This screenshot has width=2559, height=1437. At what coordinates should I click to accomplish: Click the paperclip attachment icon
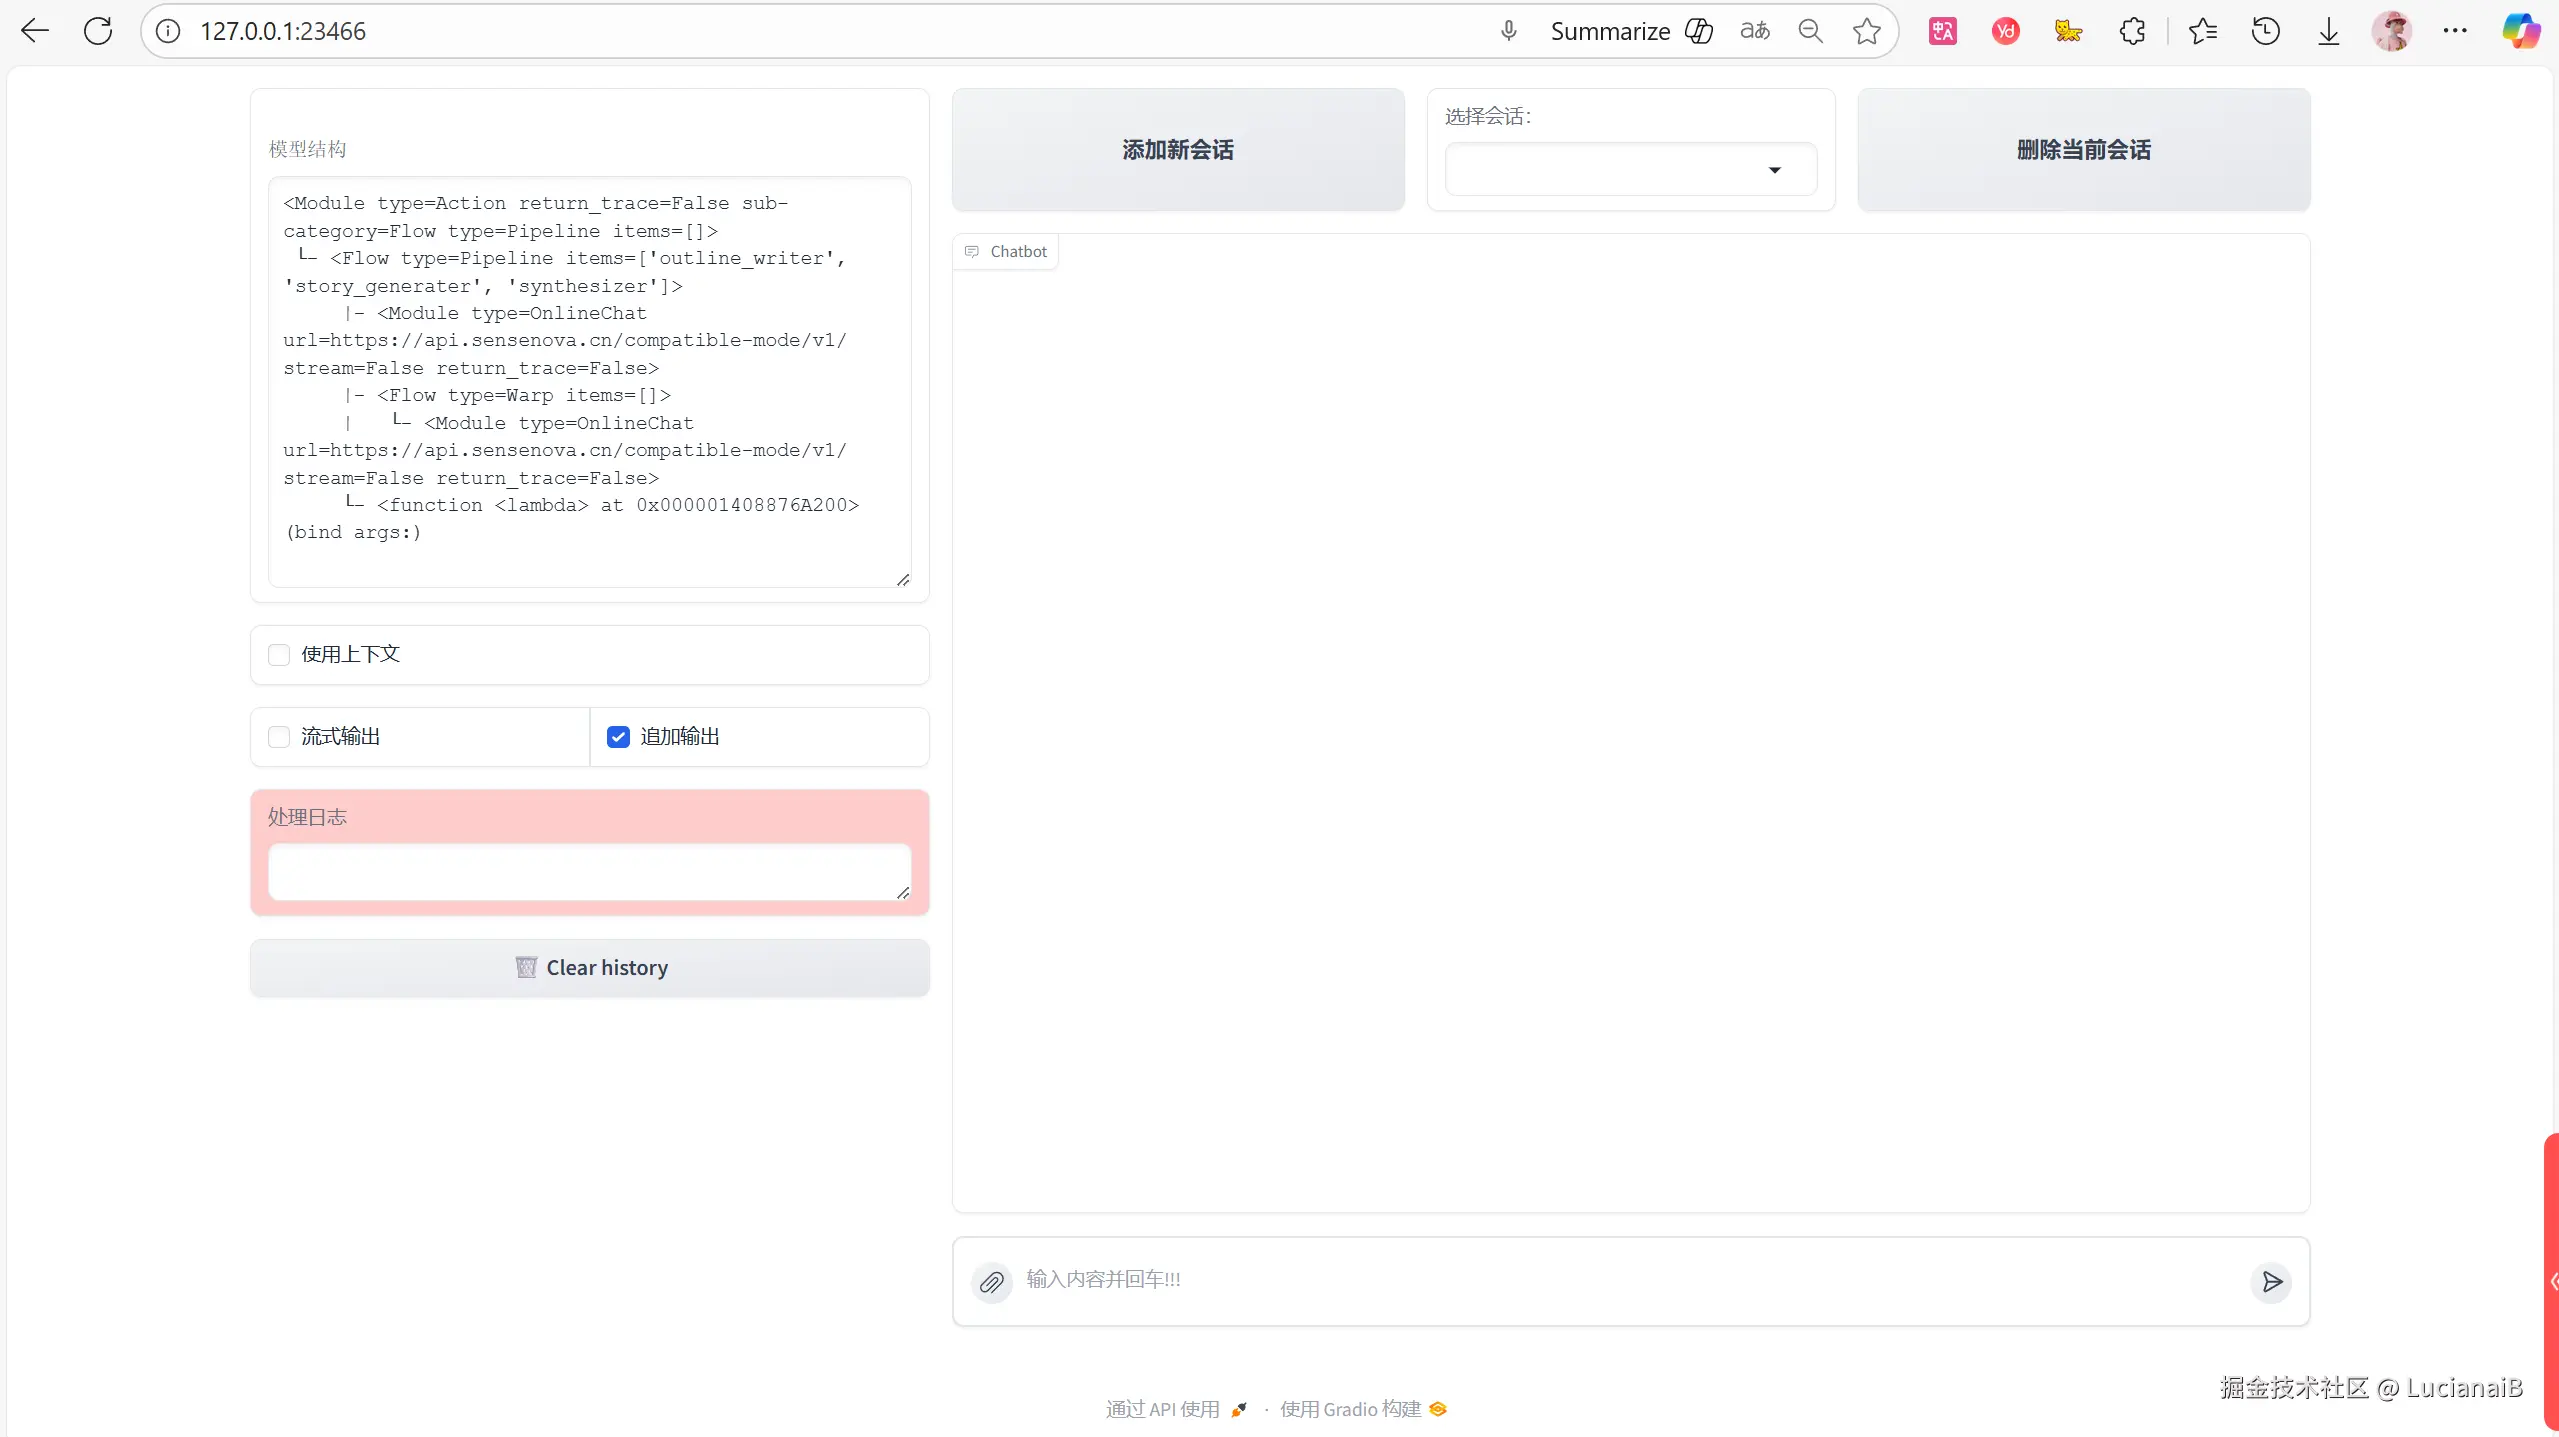[x=991, y=1282]
